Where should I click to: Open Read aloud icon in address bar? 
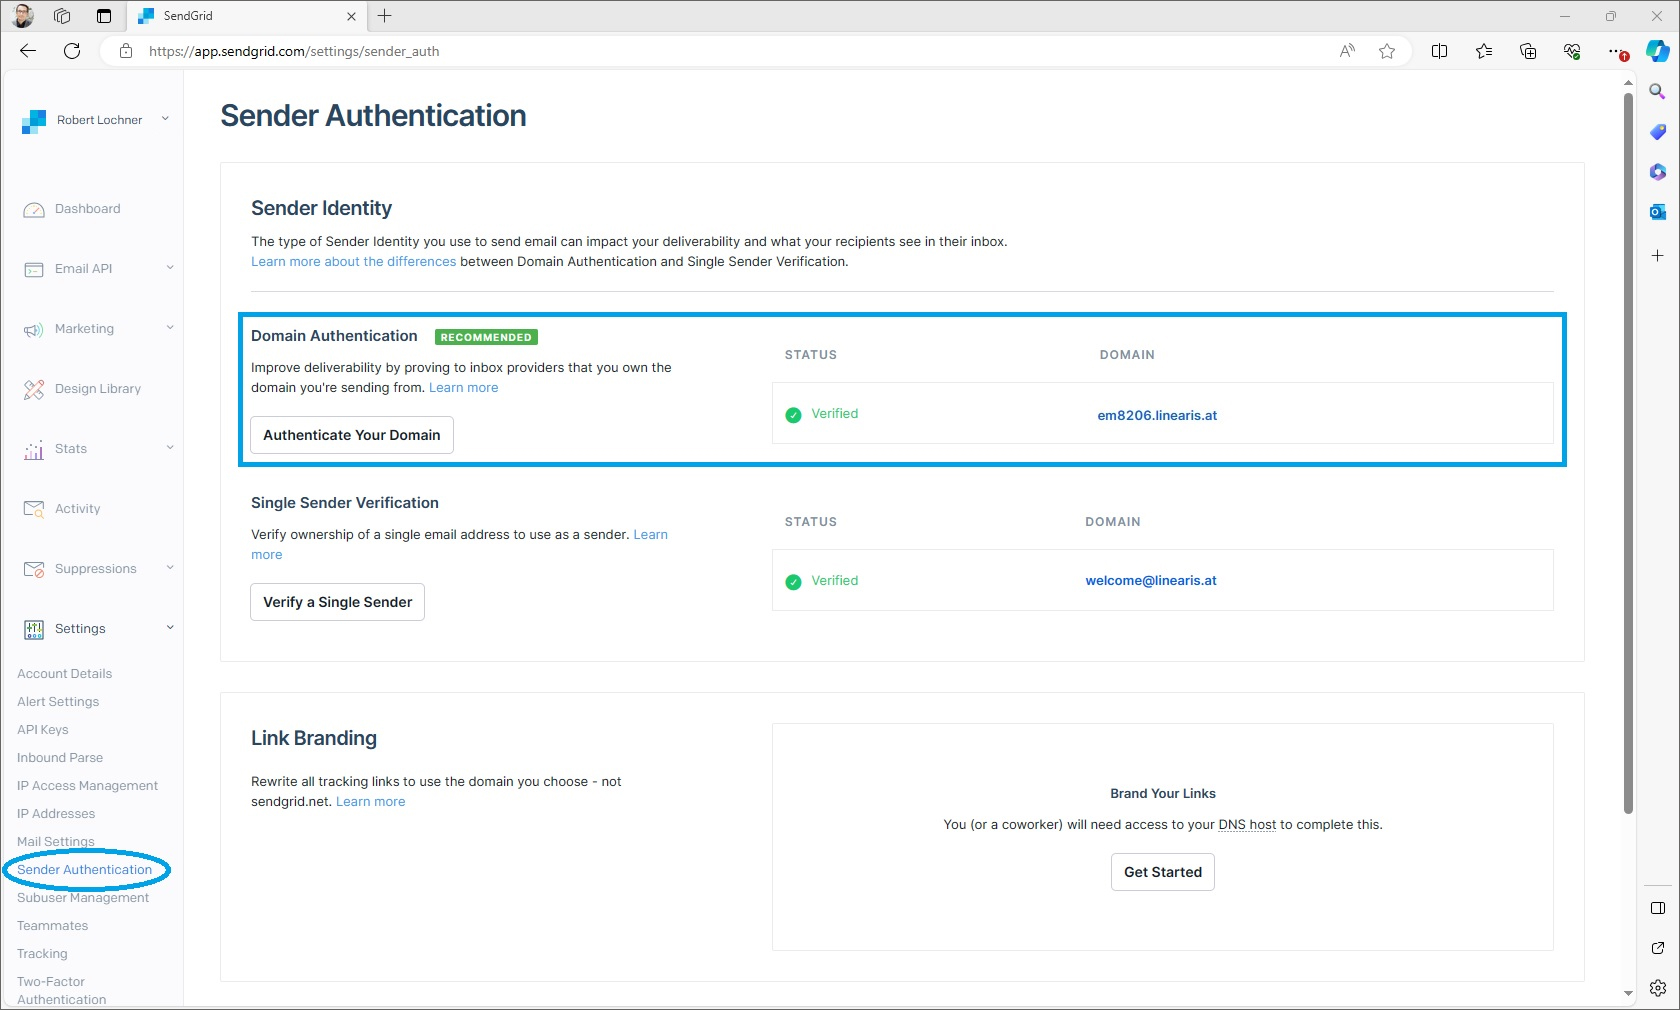click(x=1347, y=51)
